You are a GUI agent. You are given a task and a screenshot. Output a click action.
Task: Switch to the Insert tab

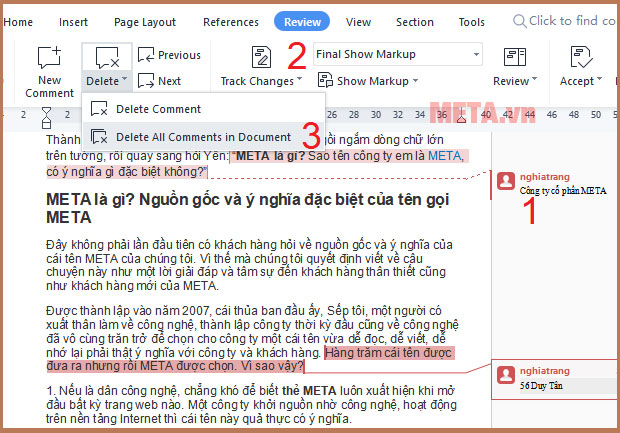coord(73,22)
